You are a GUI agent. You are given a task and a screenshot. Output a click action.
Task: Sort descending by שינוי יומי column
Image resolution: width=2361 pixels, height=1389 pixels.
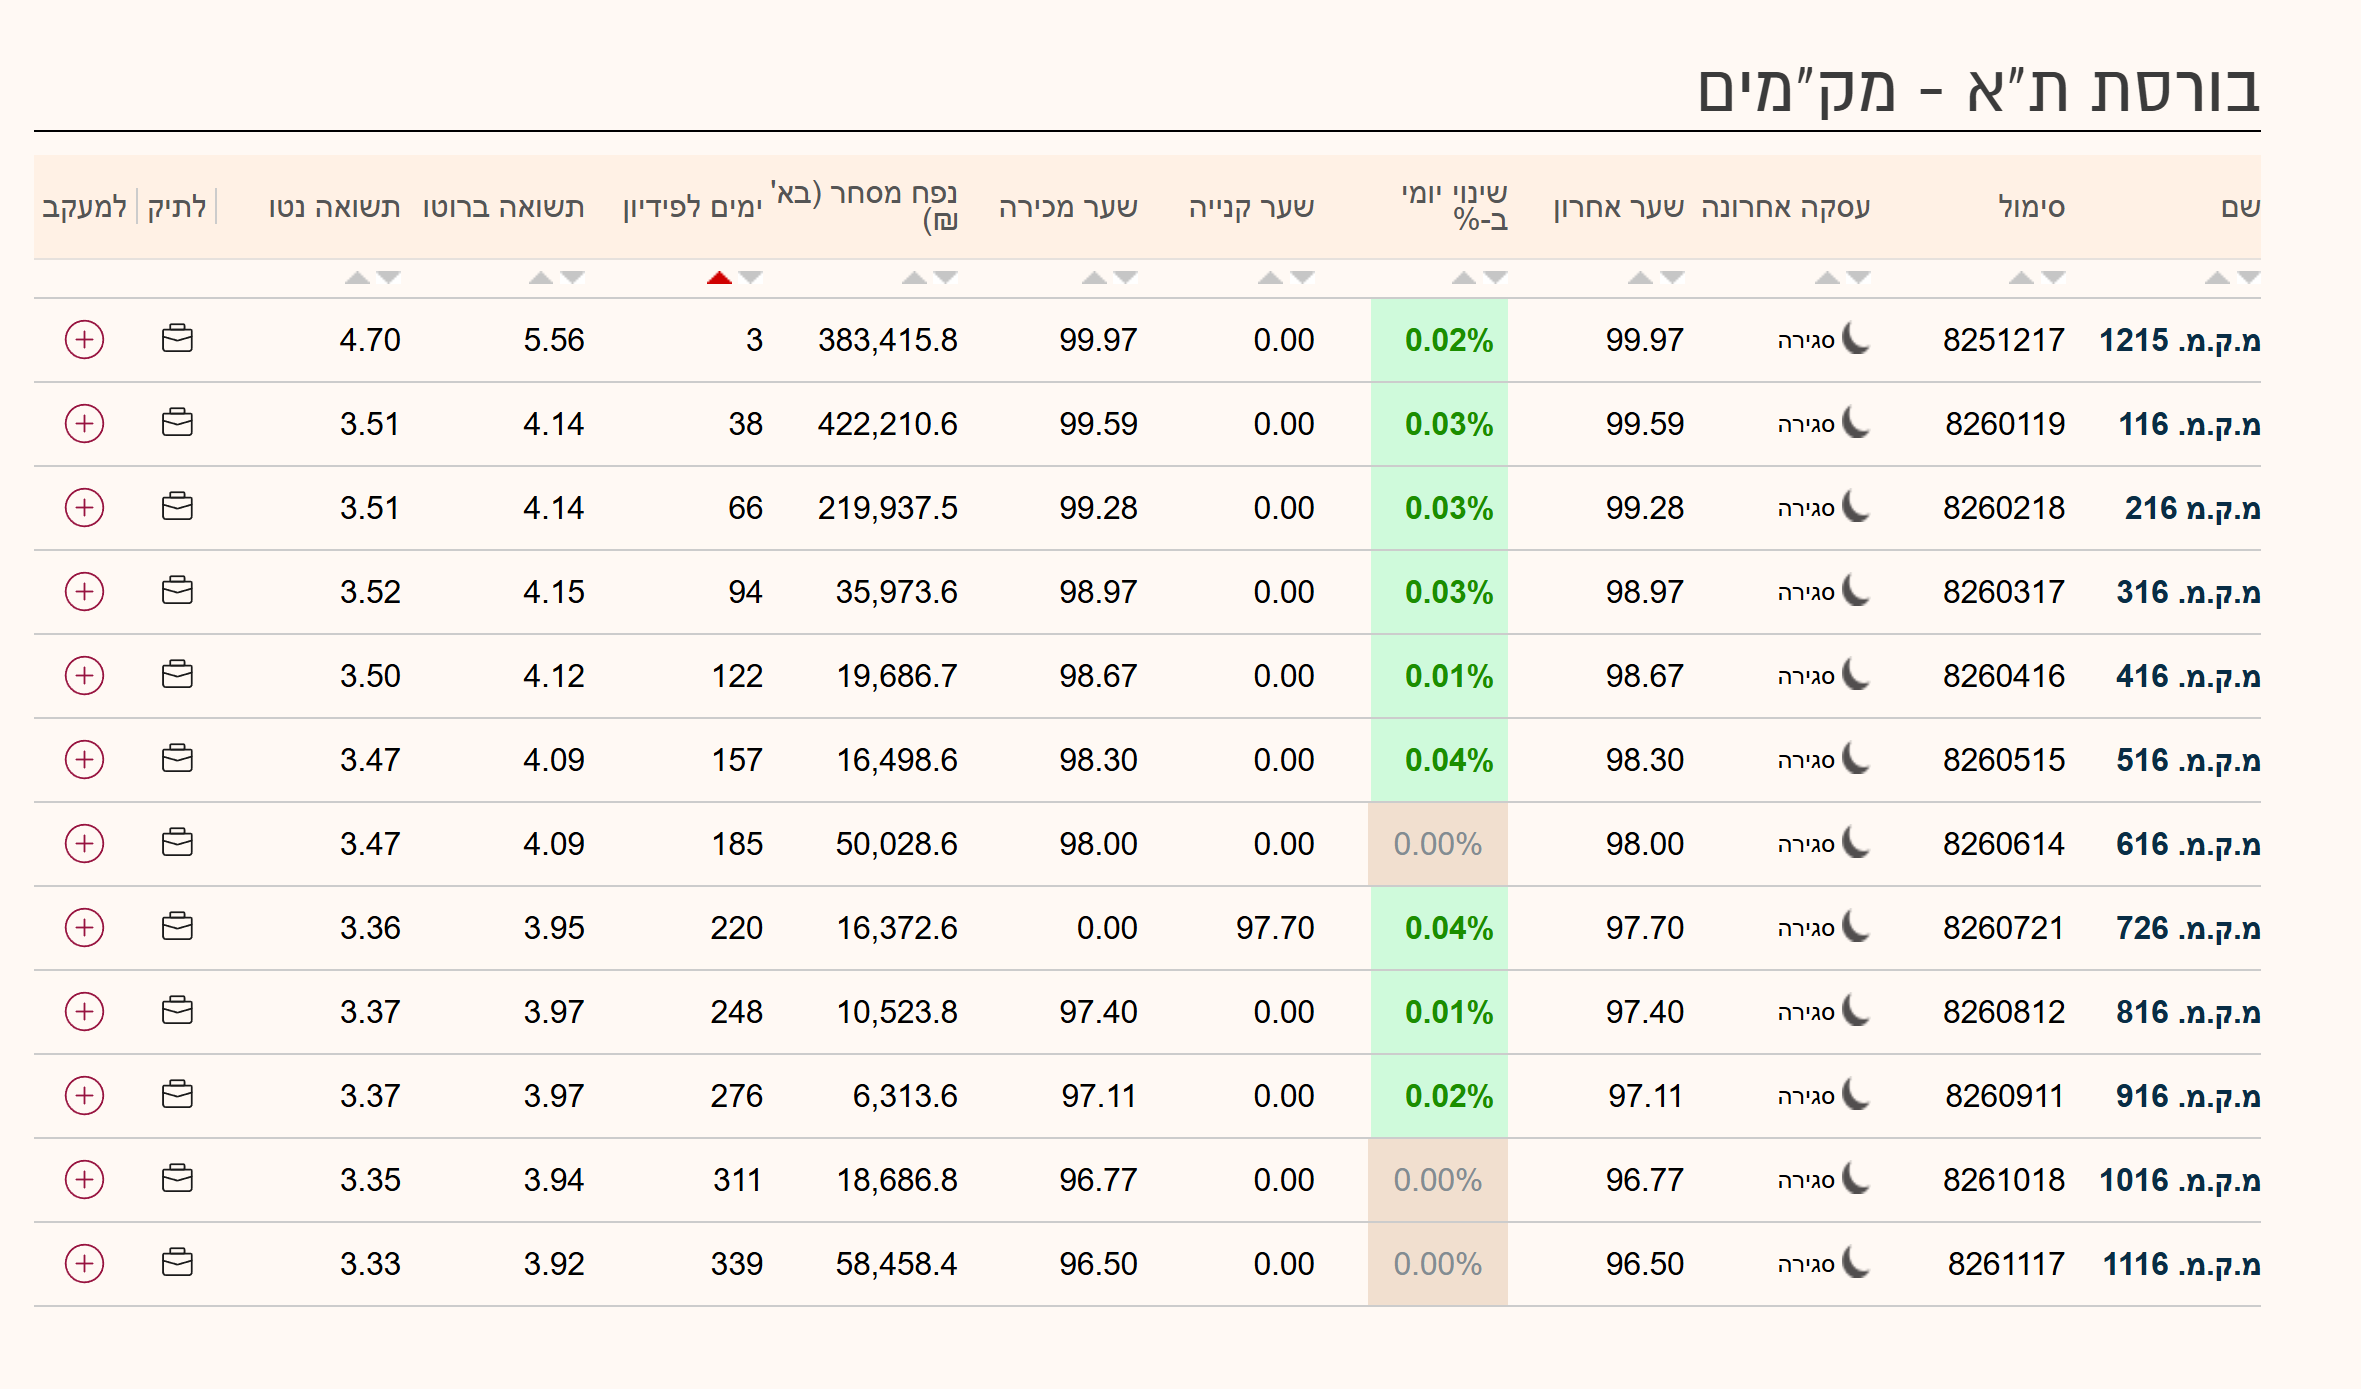point(1495,278)
